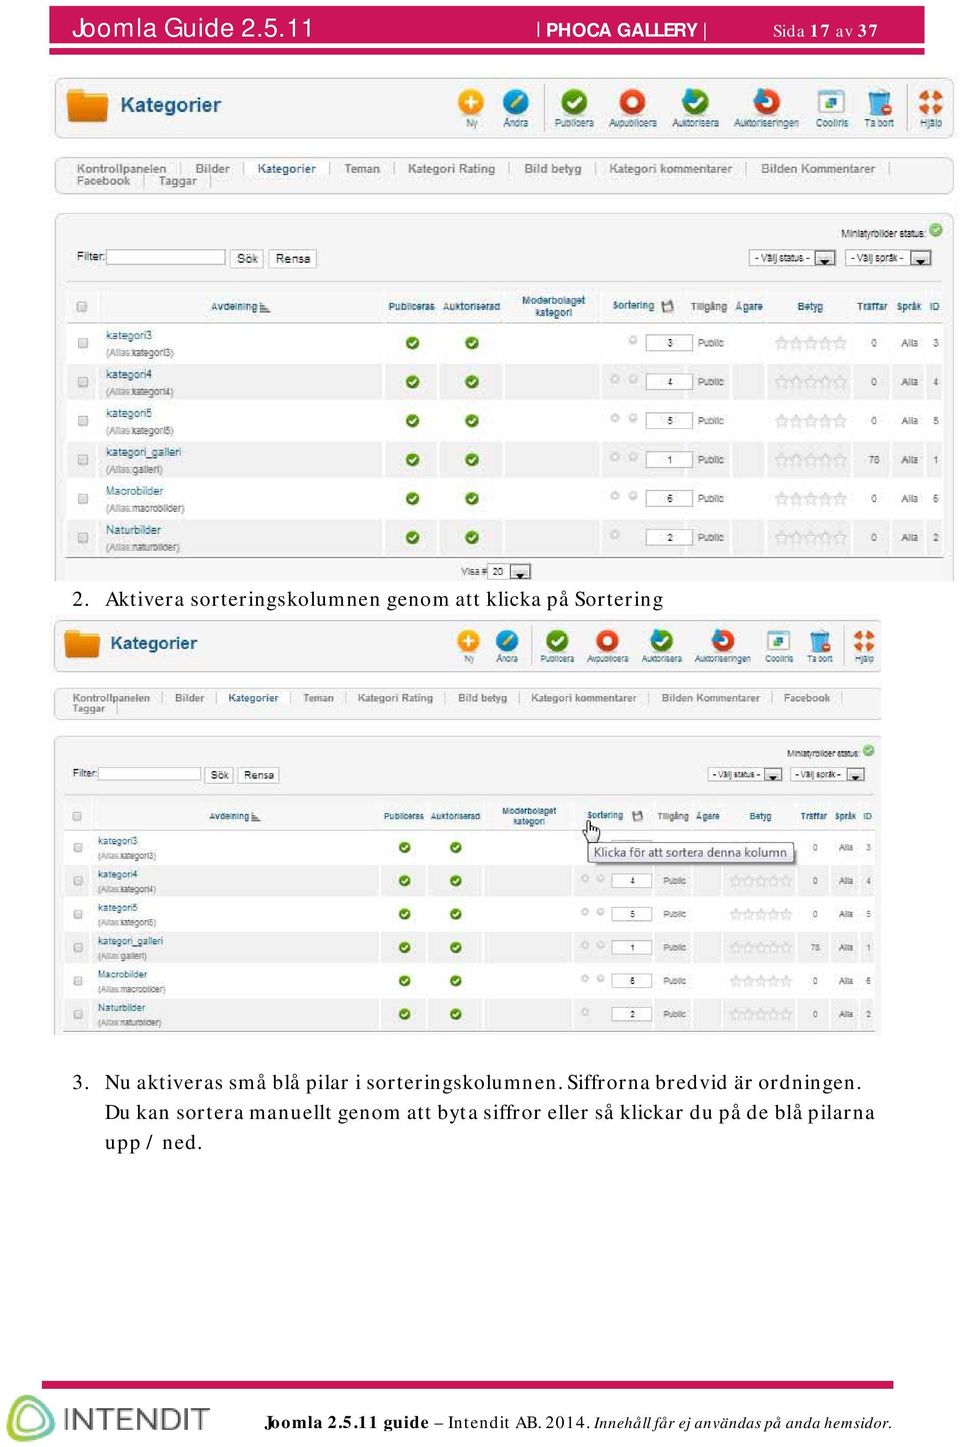
Task: Click Ta bort trash icon in upper screenshot
Action: [879, 102]
